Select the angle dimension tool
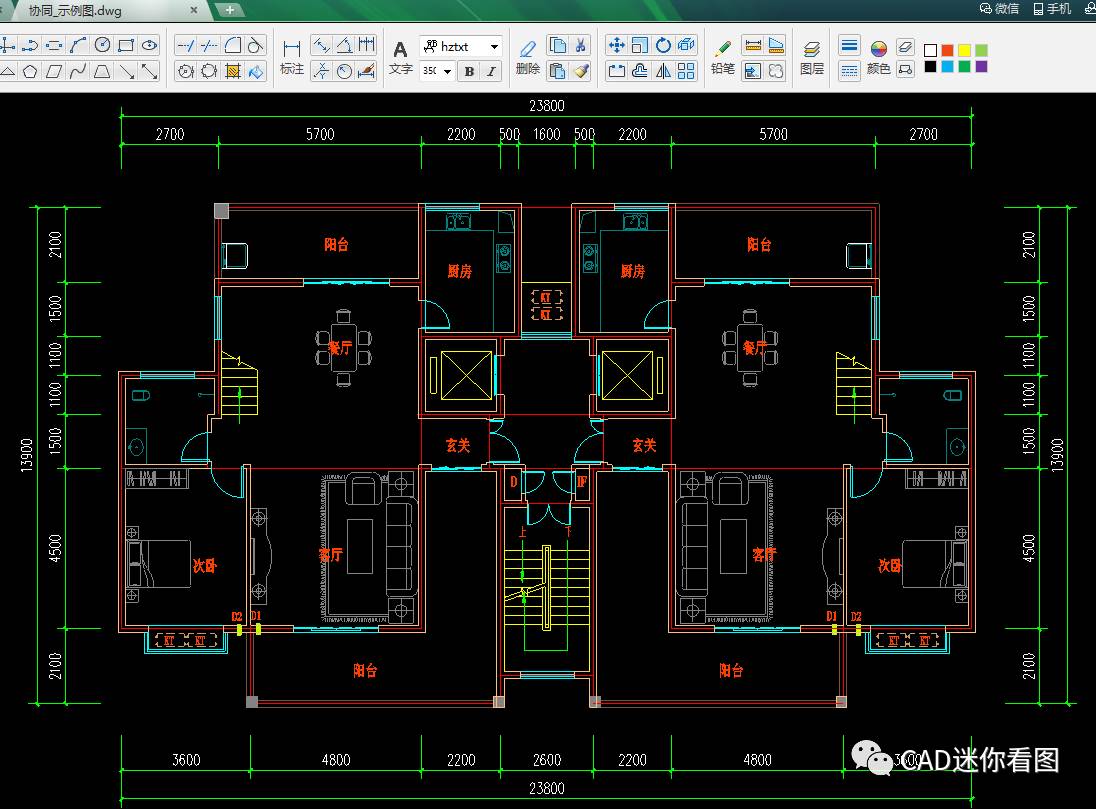The height and width of the screenshot is (809, 1096). coord(344,45)
